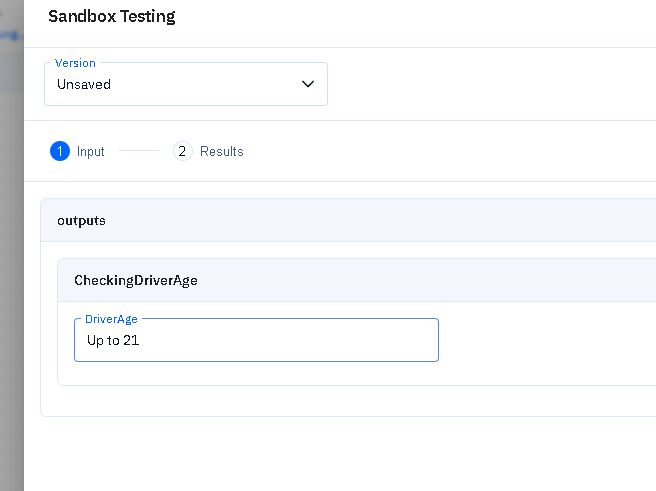Switch to the Input step
Screen dimensions: 656x491
90,151
